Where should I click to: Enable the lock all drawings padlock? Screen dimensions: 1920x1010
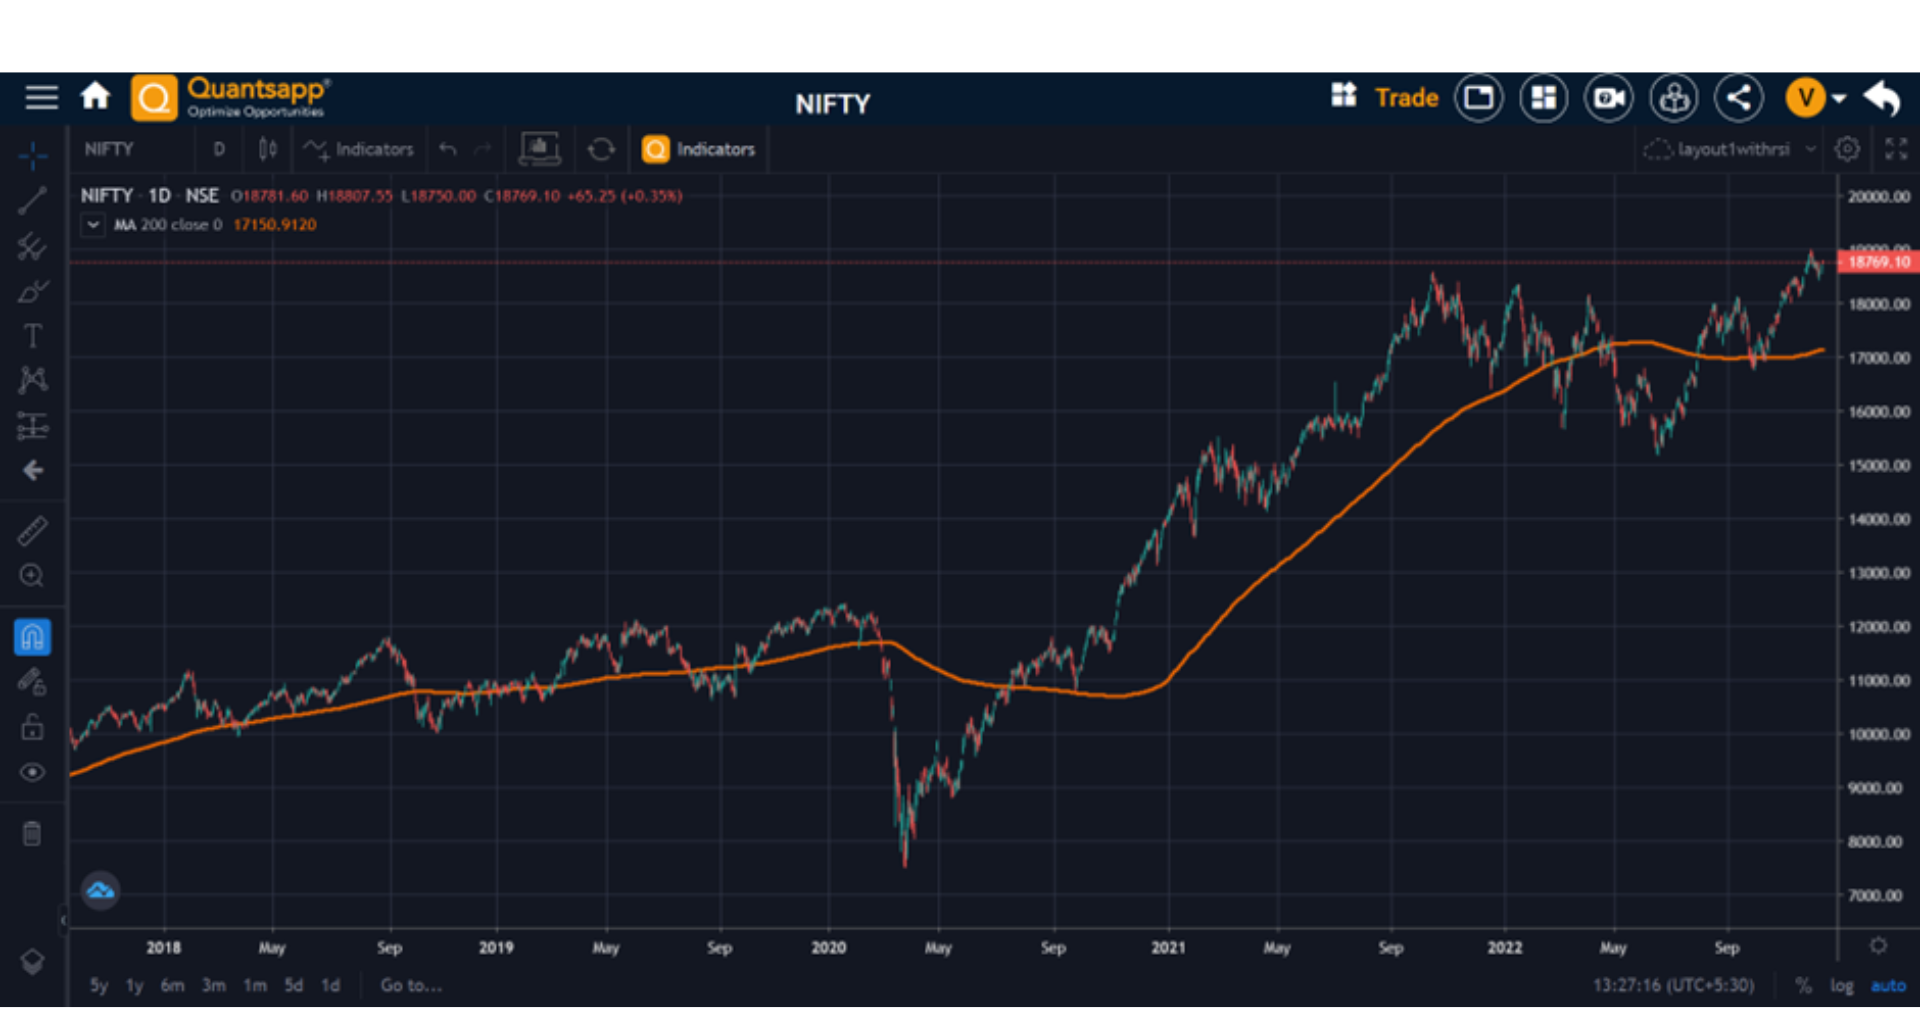32,727
